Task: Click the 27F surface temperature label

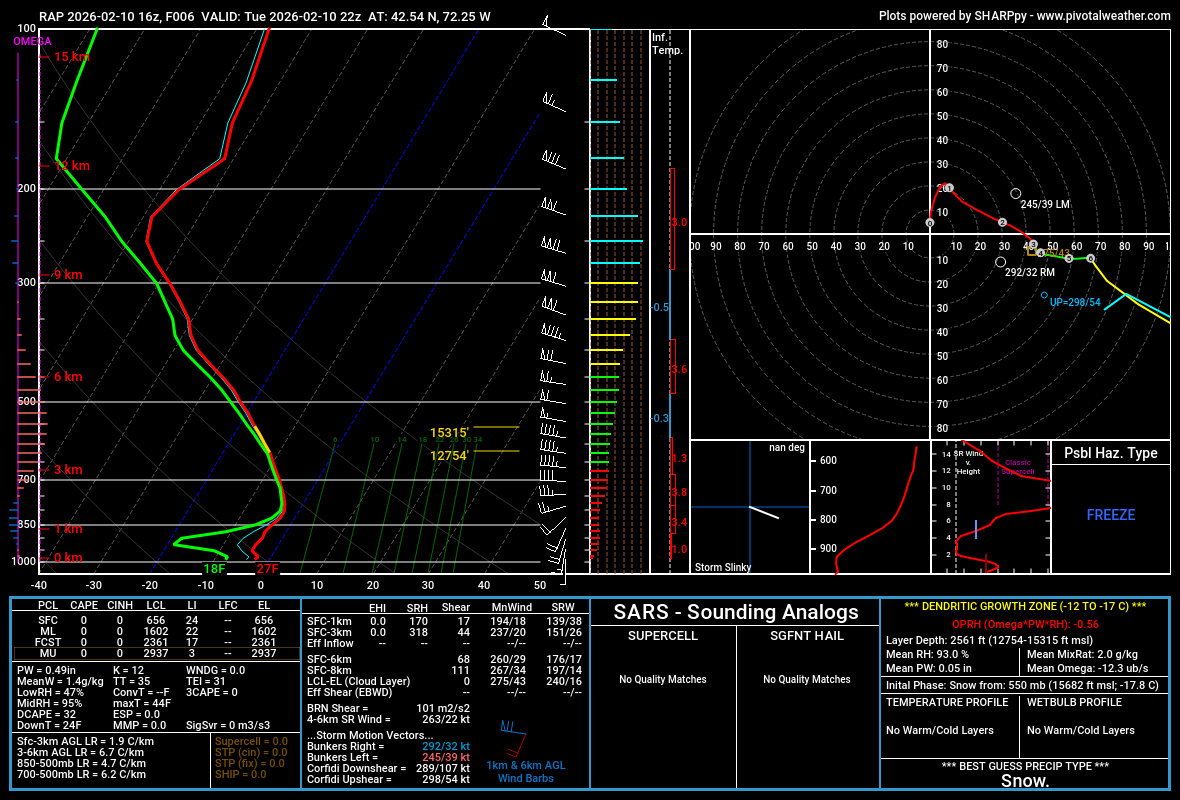Action: point(267,569)
